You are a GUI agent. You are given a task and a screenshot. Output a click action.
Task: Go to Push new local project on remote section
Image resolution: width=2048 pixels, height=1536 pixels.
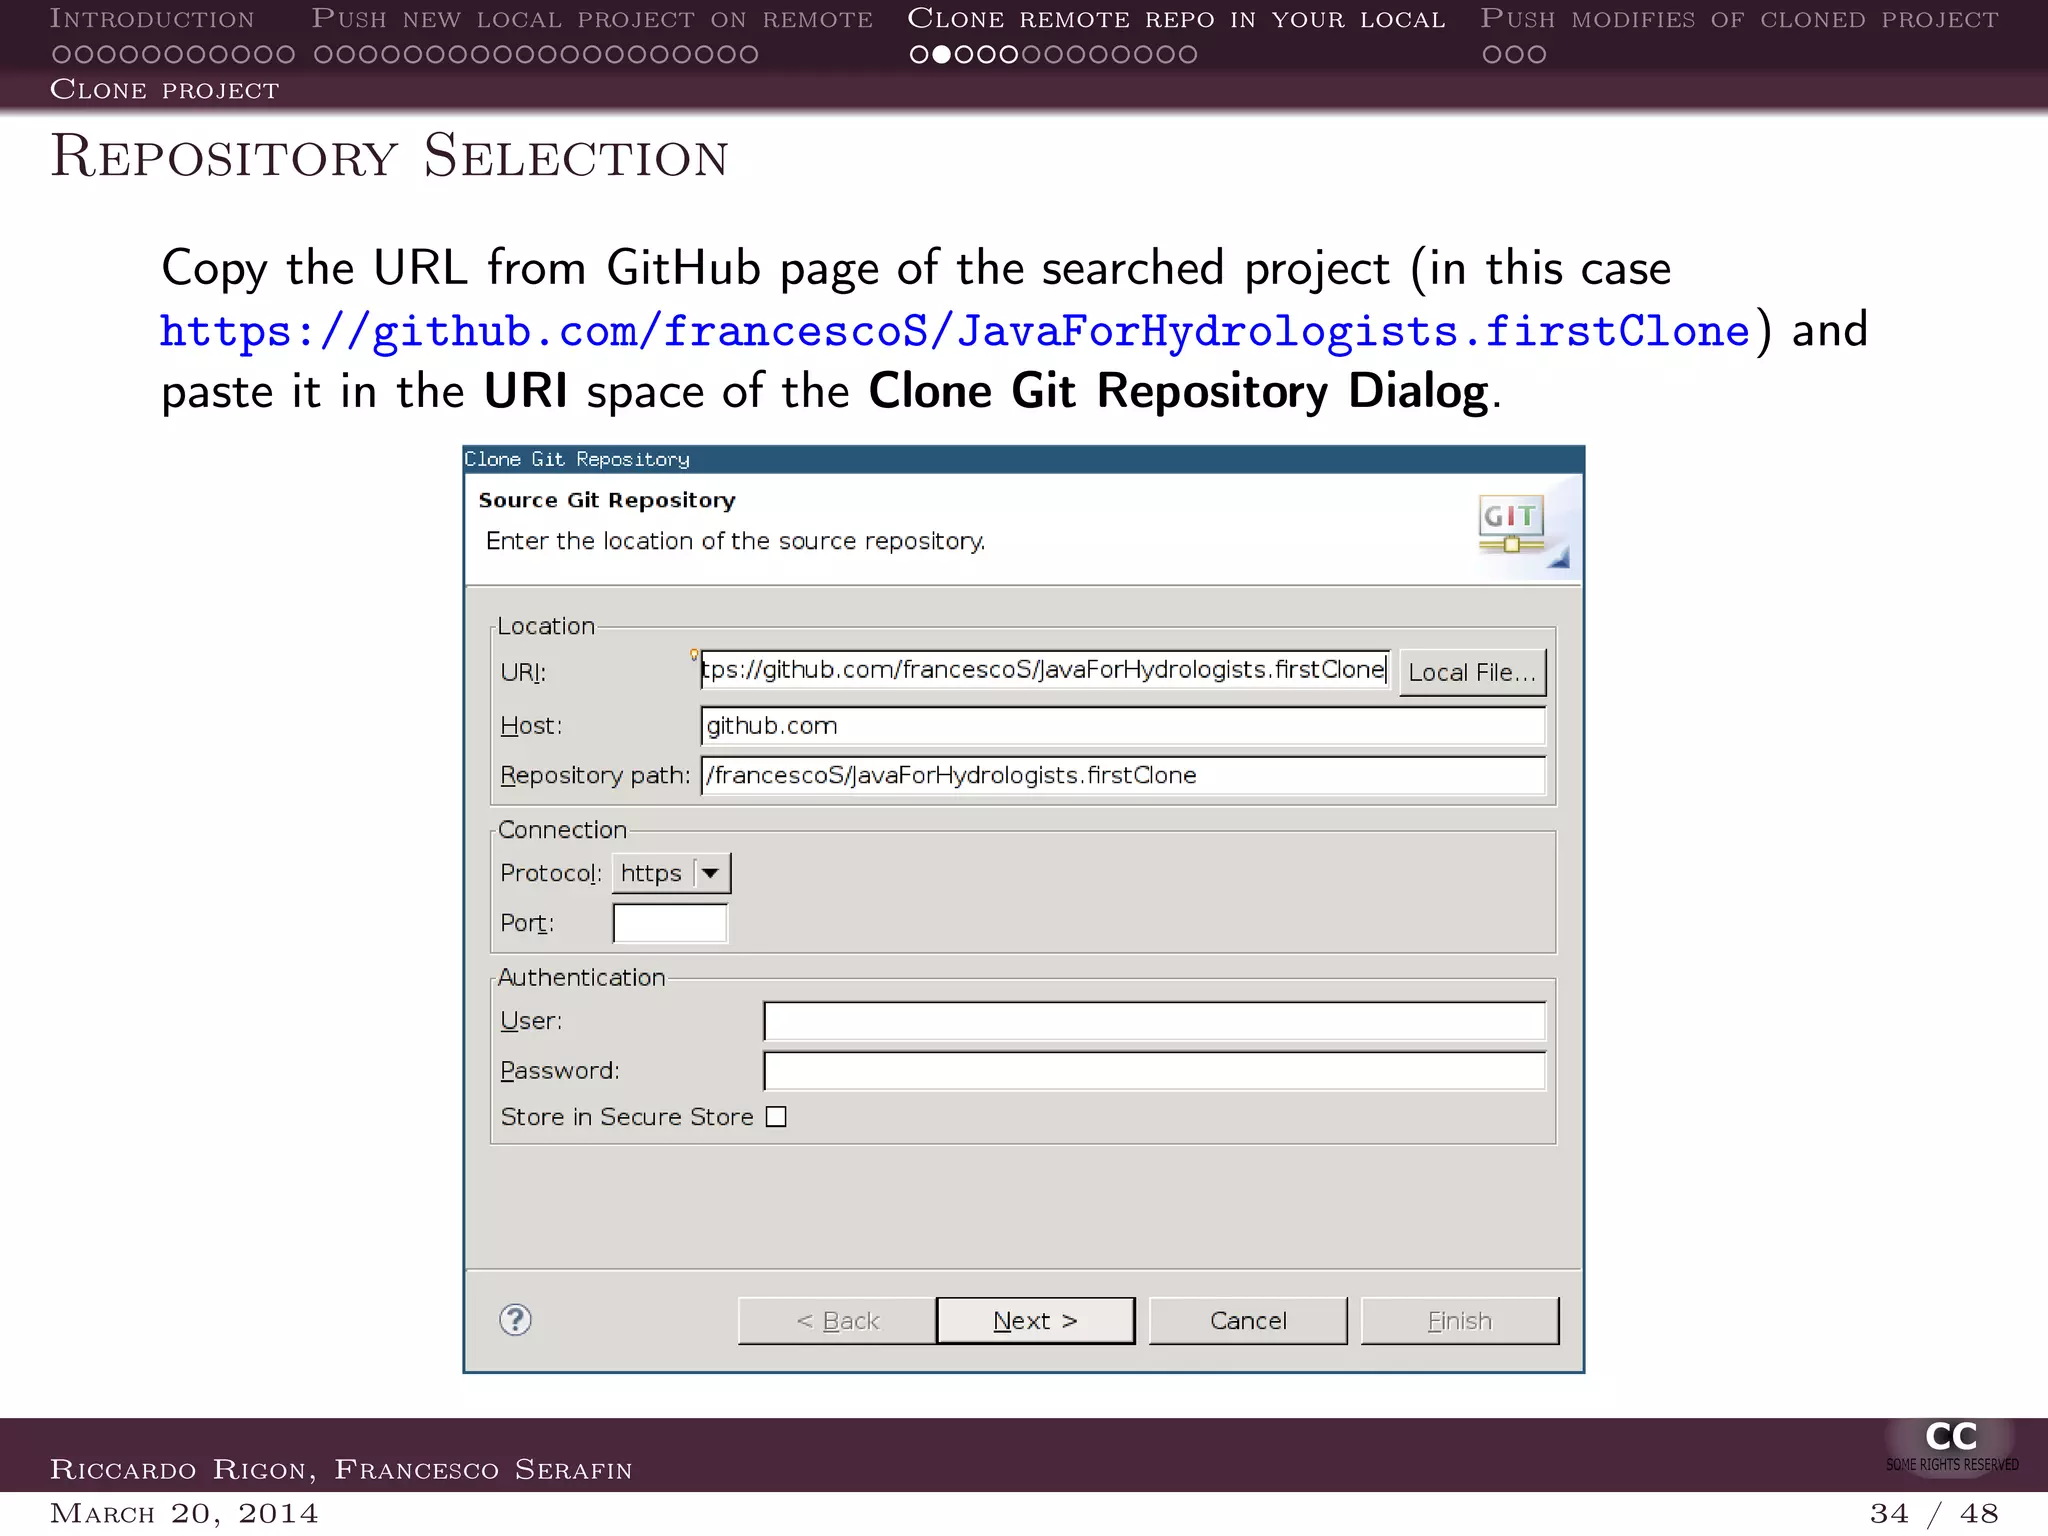pyautogui.click(x=592, y=19)
